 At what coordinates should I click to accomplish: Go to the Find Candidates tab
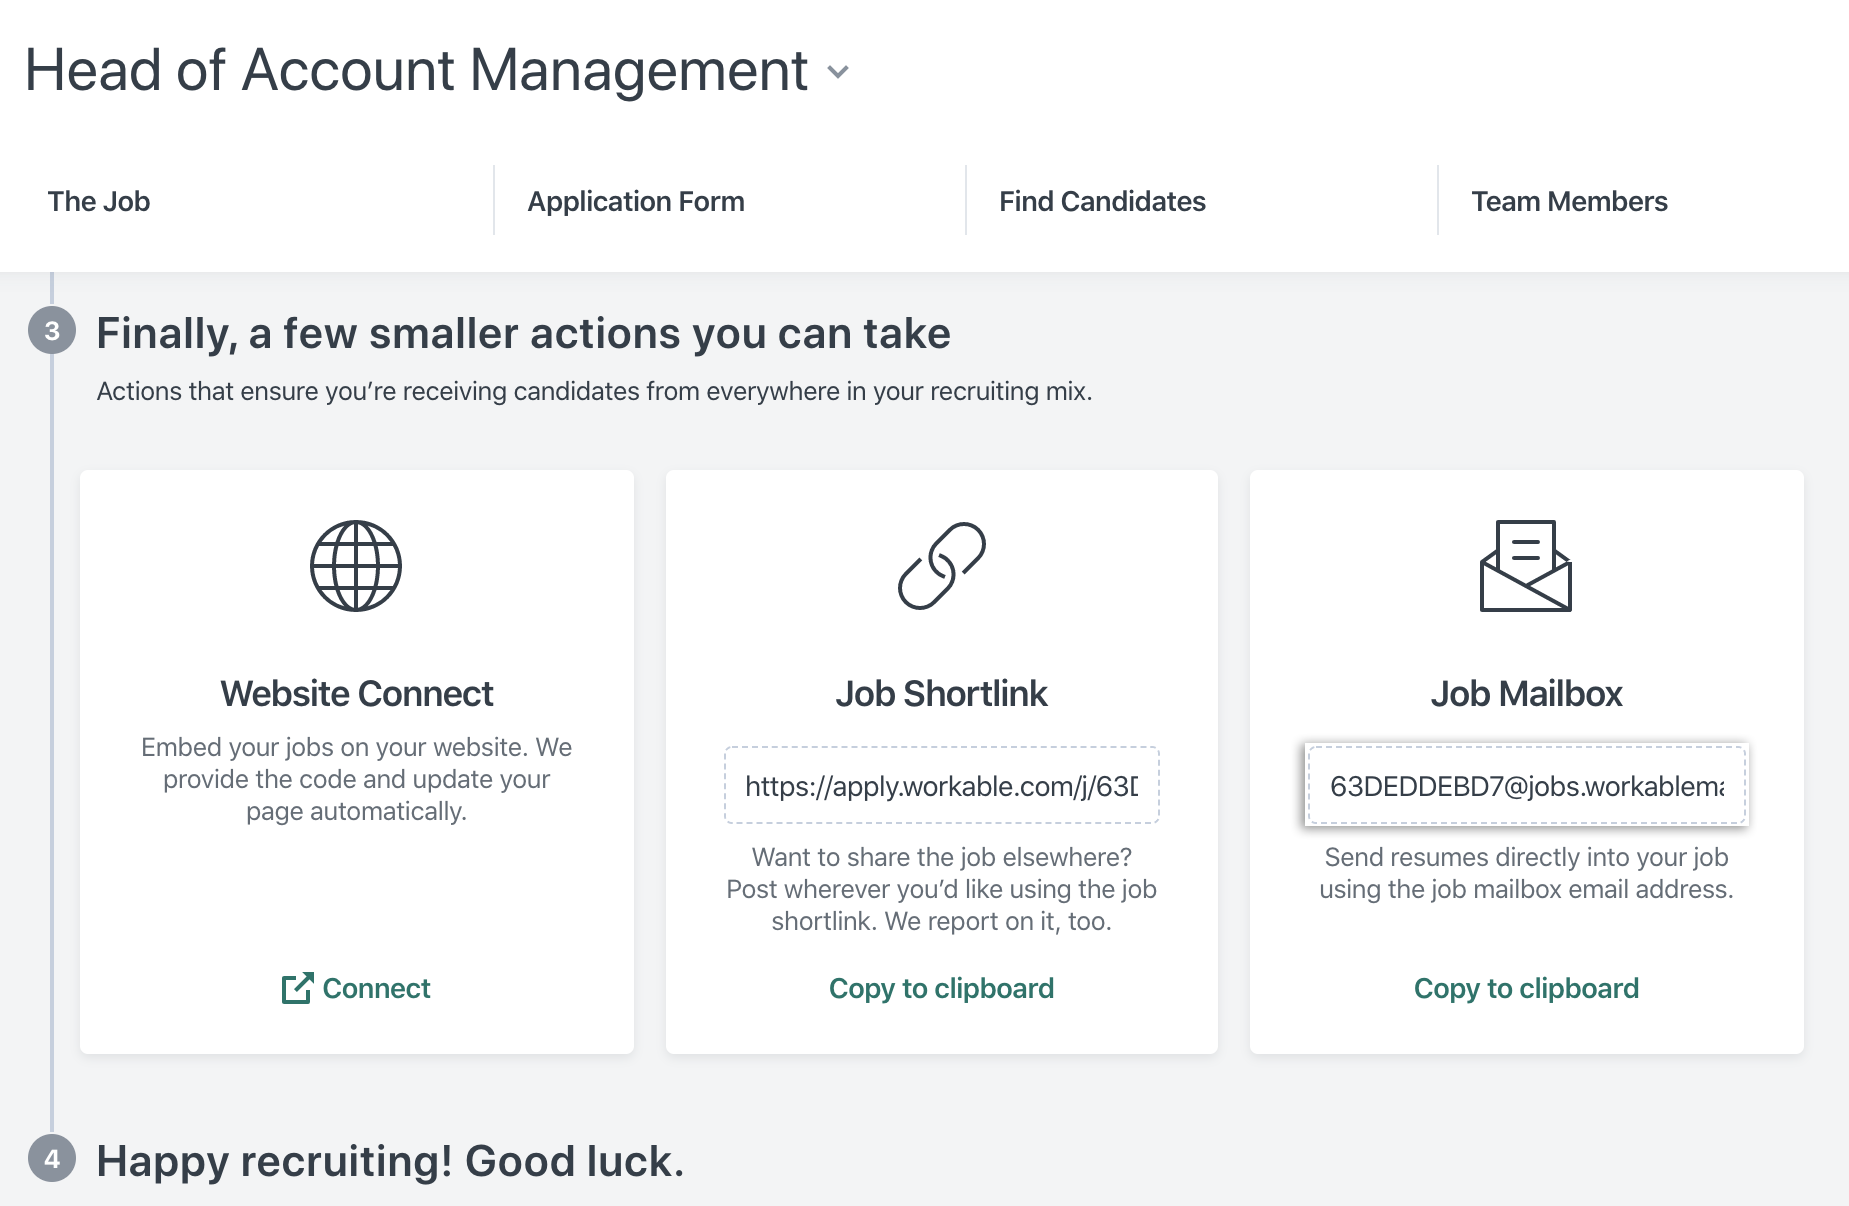(x=1102, y=201)
